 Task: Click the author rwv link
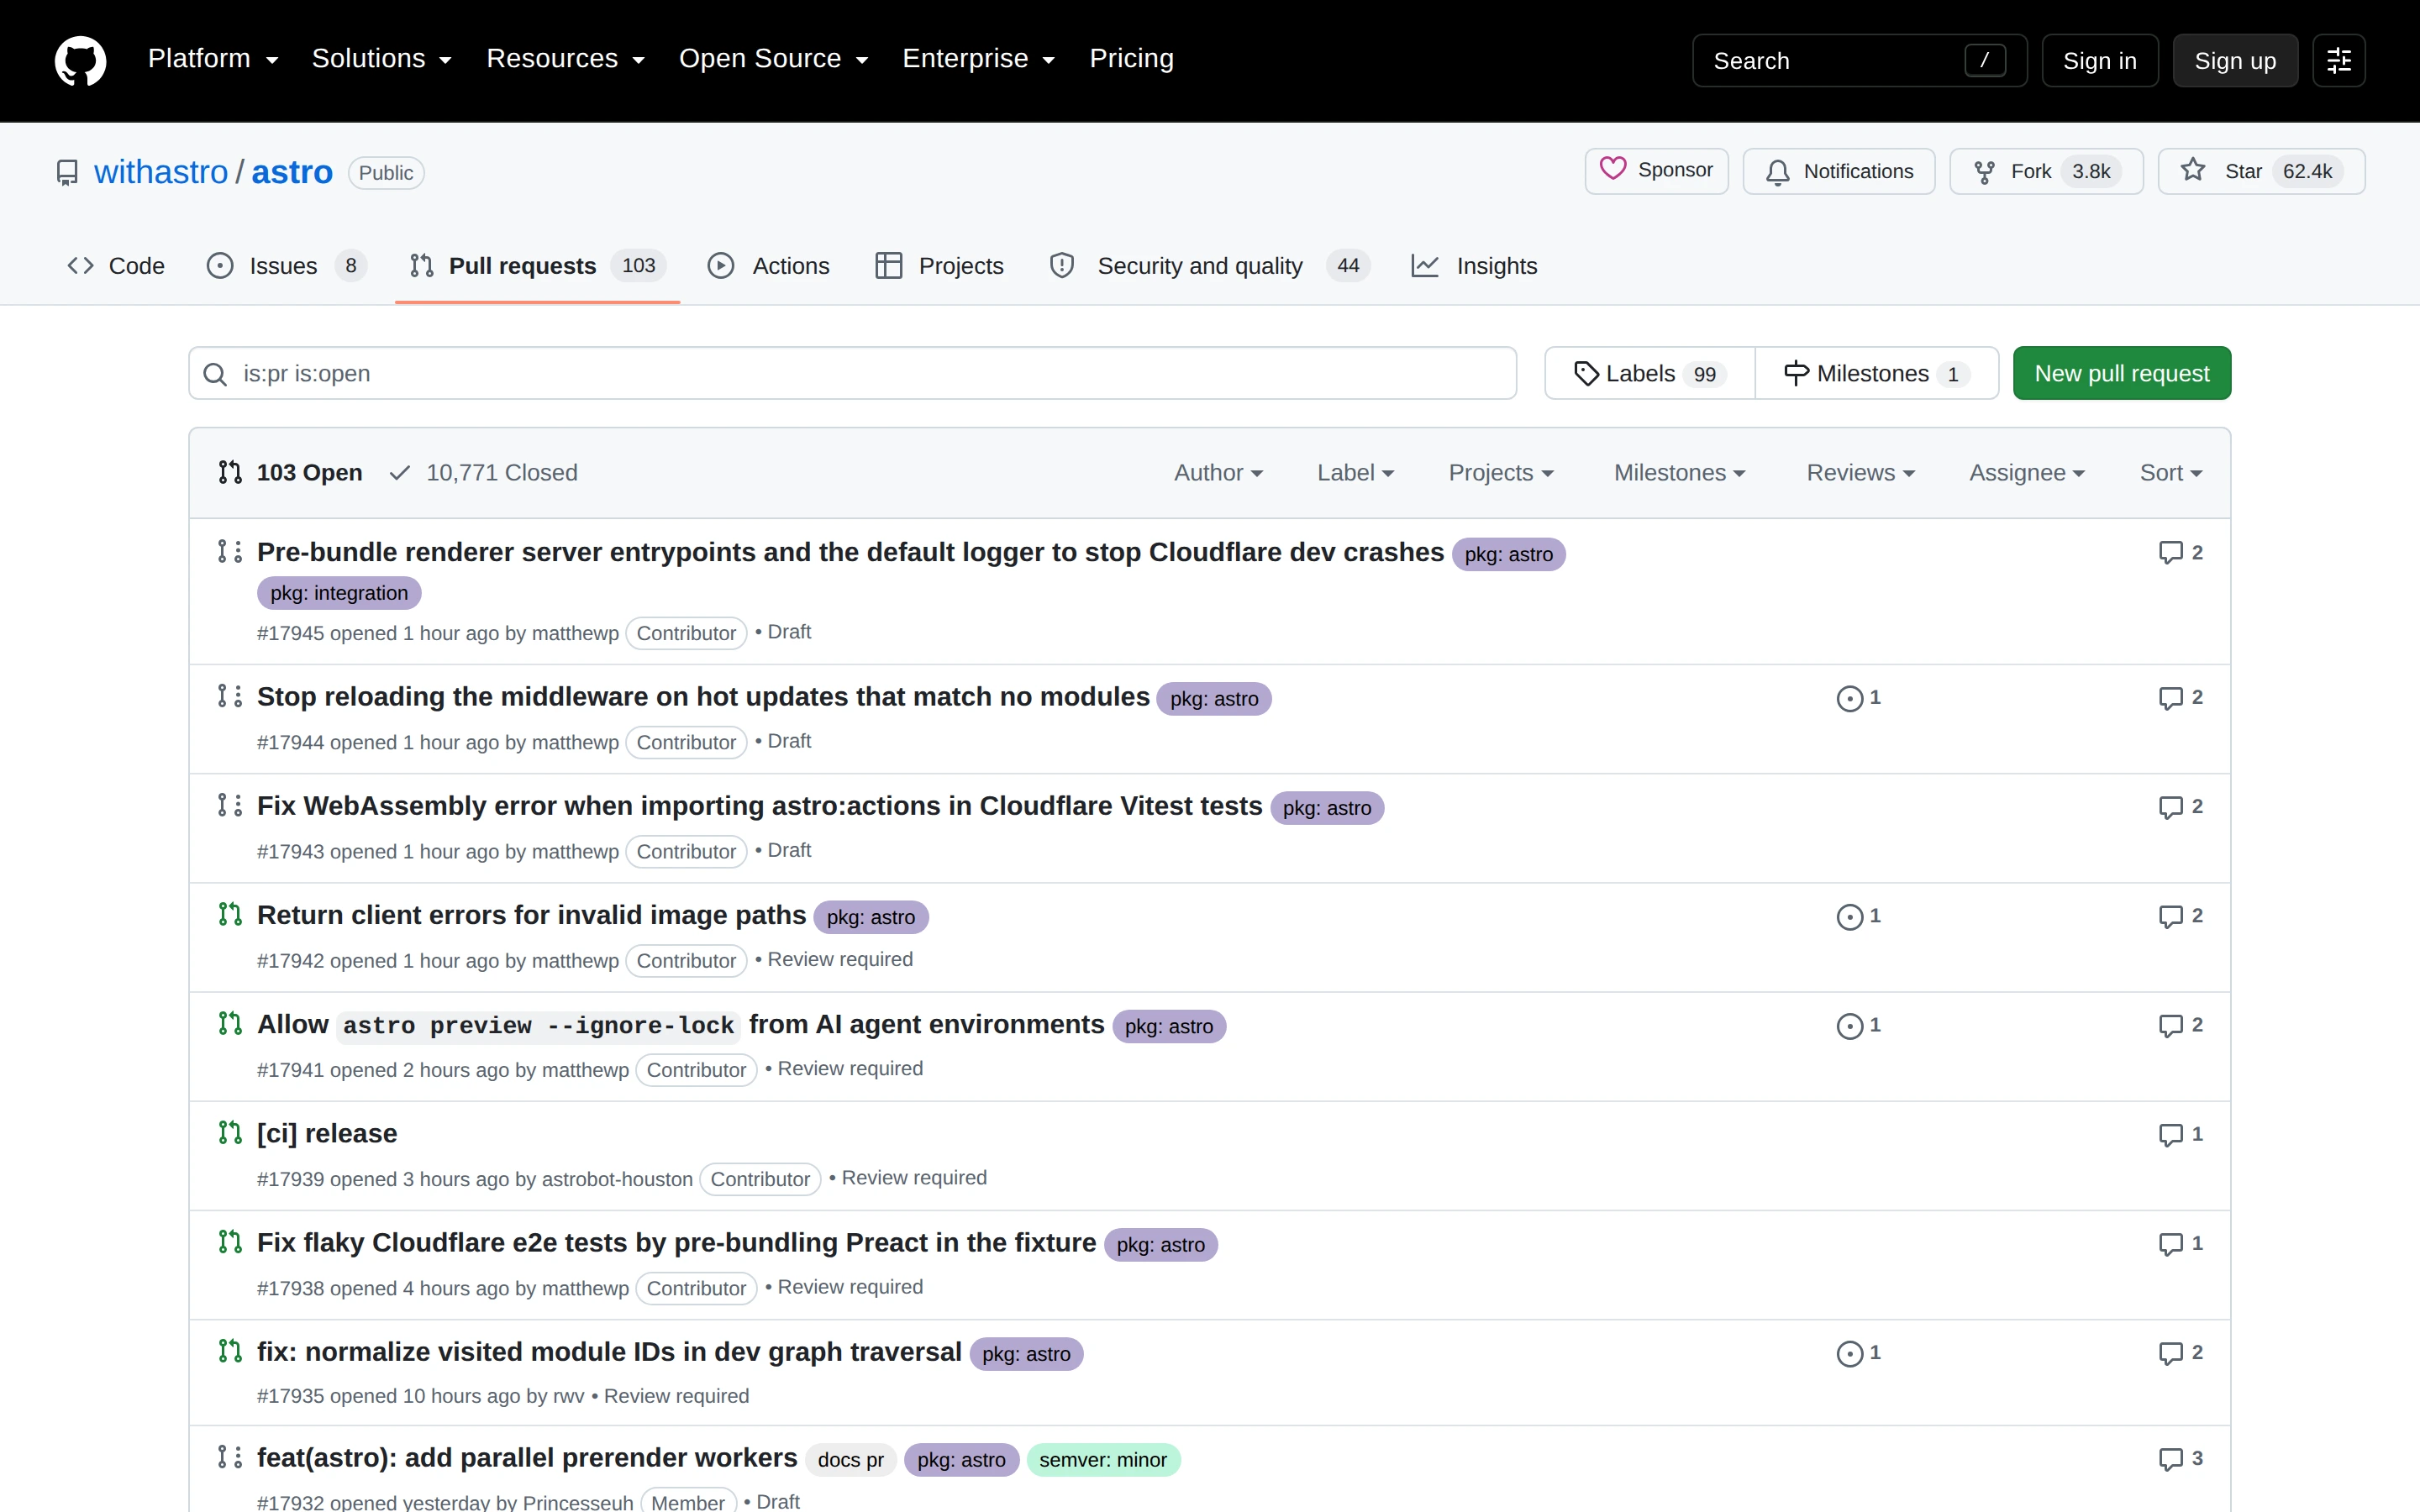click(x=569, y=1396)
